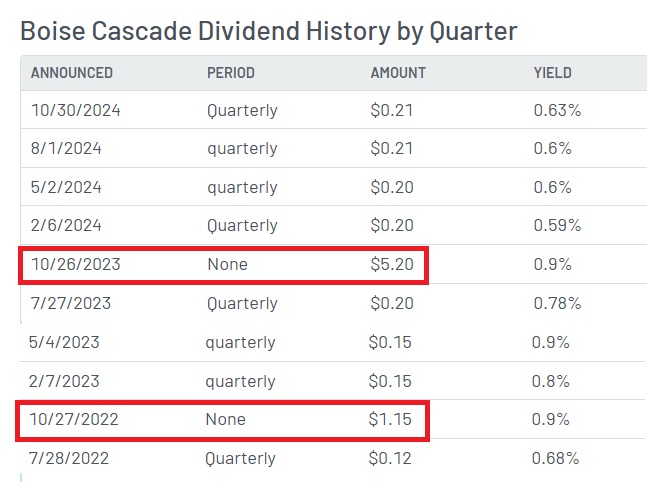Click the $1.15 dividend amount
The image size is (647, 482).
pos(389,419)
